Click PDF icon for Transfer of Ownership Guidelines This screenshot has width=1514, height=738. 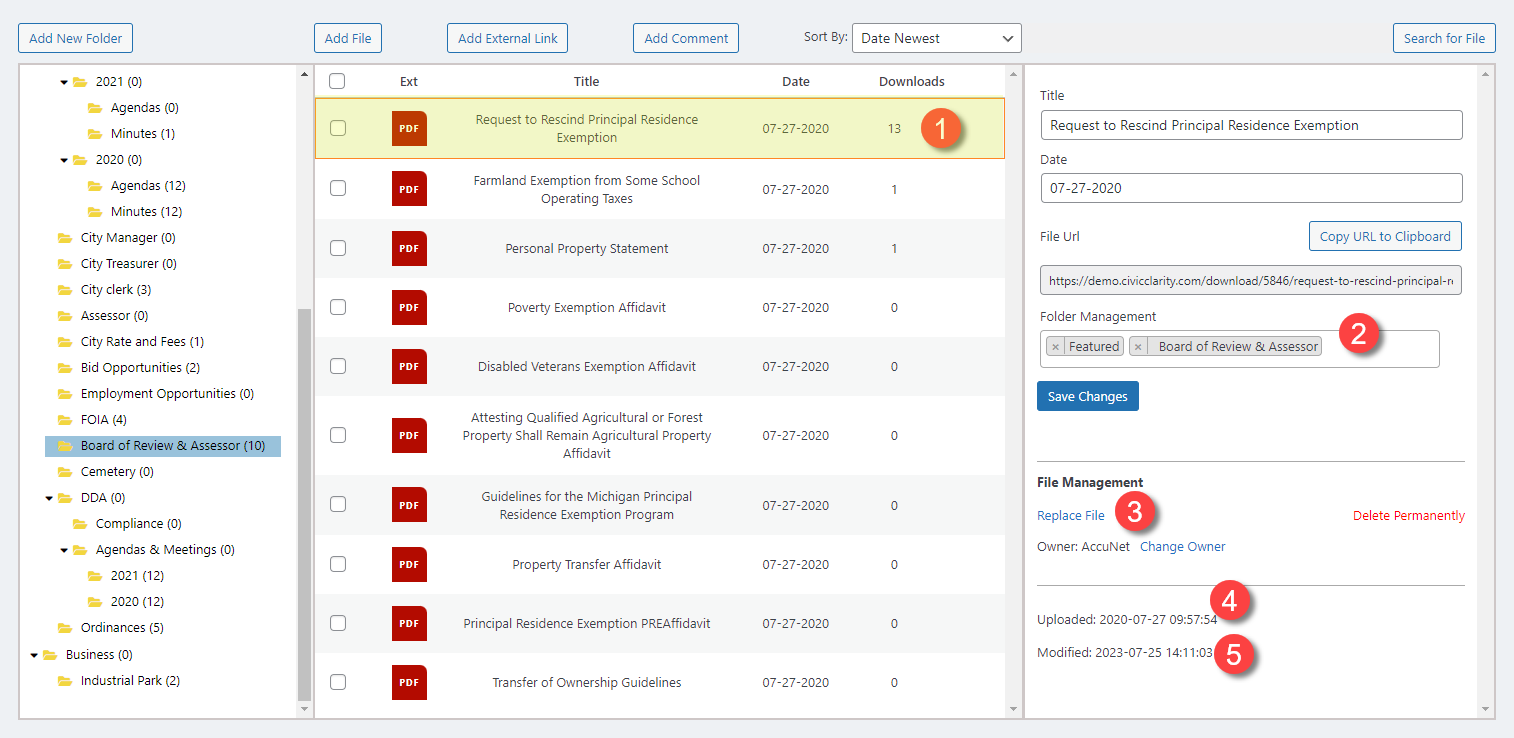pyautogui.click(x=409, y=682)
